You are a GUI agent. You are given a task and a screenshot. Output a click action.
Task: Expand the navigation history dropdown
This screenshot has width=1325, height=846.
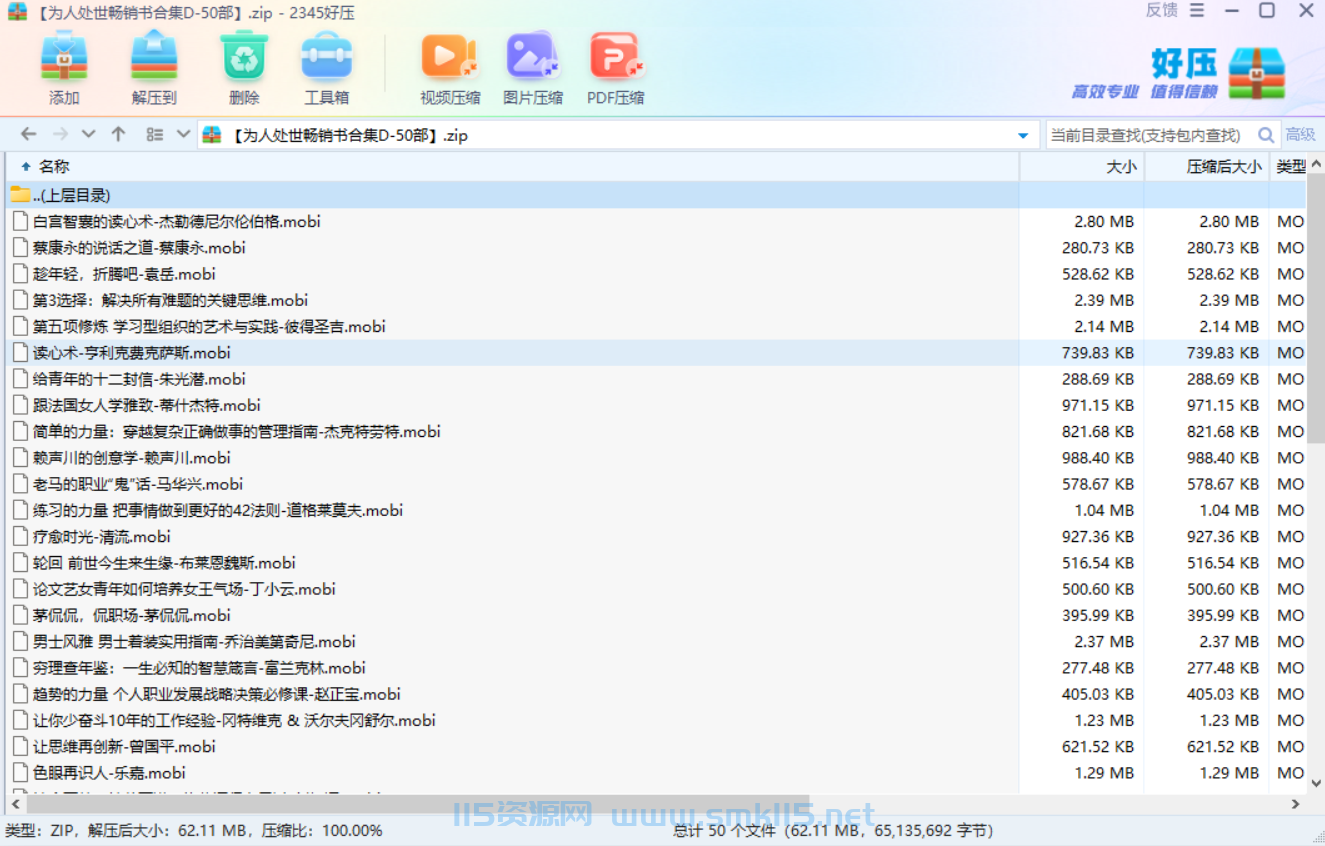point(88,134)
